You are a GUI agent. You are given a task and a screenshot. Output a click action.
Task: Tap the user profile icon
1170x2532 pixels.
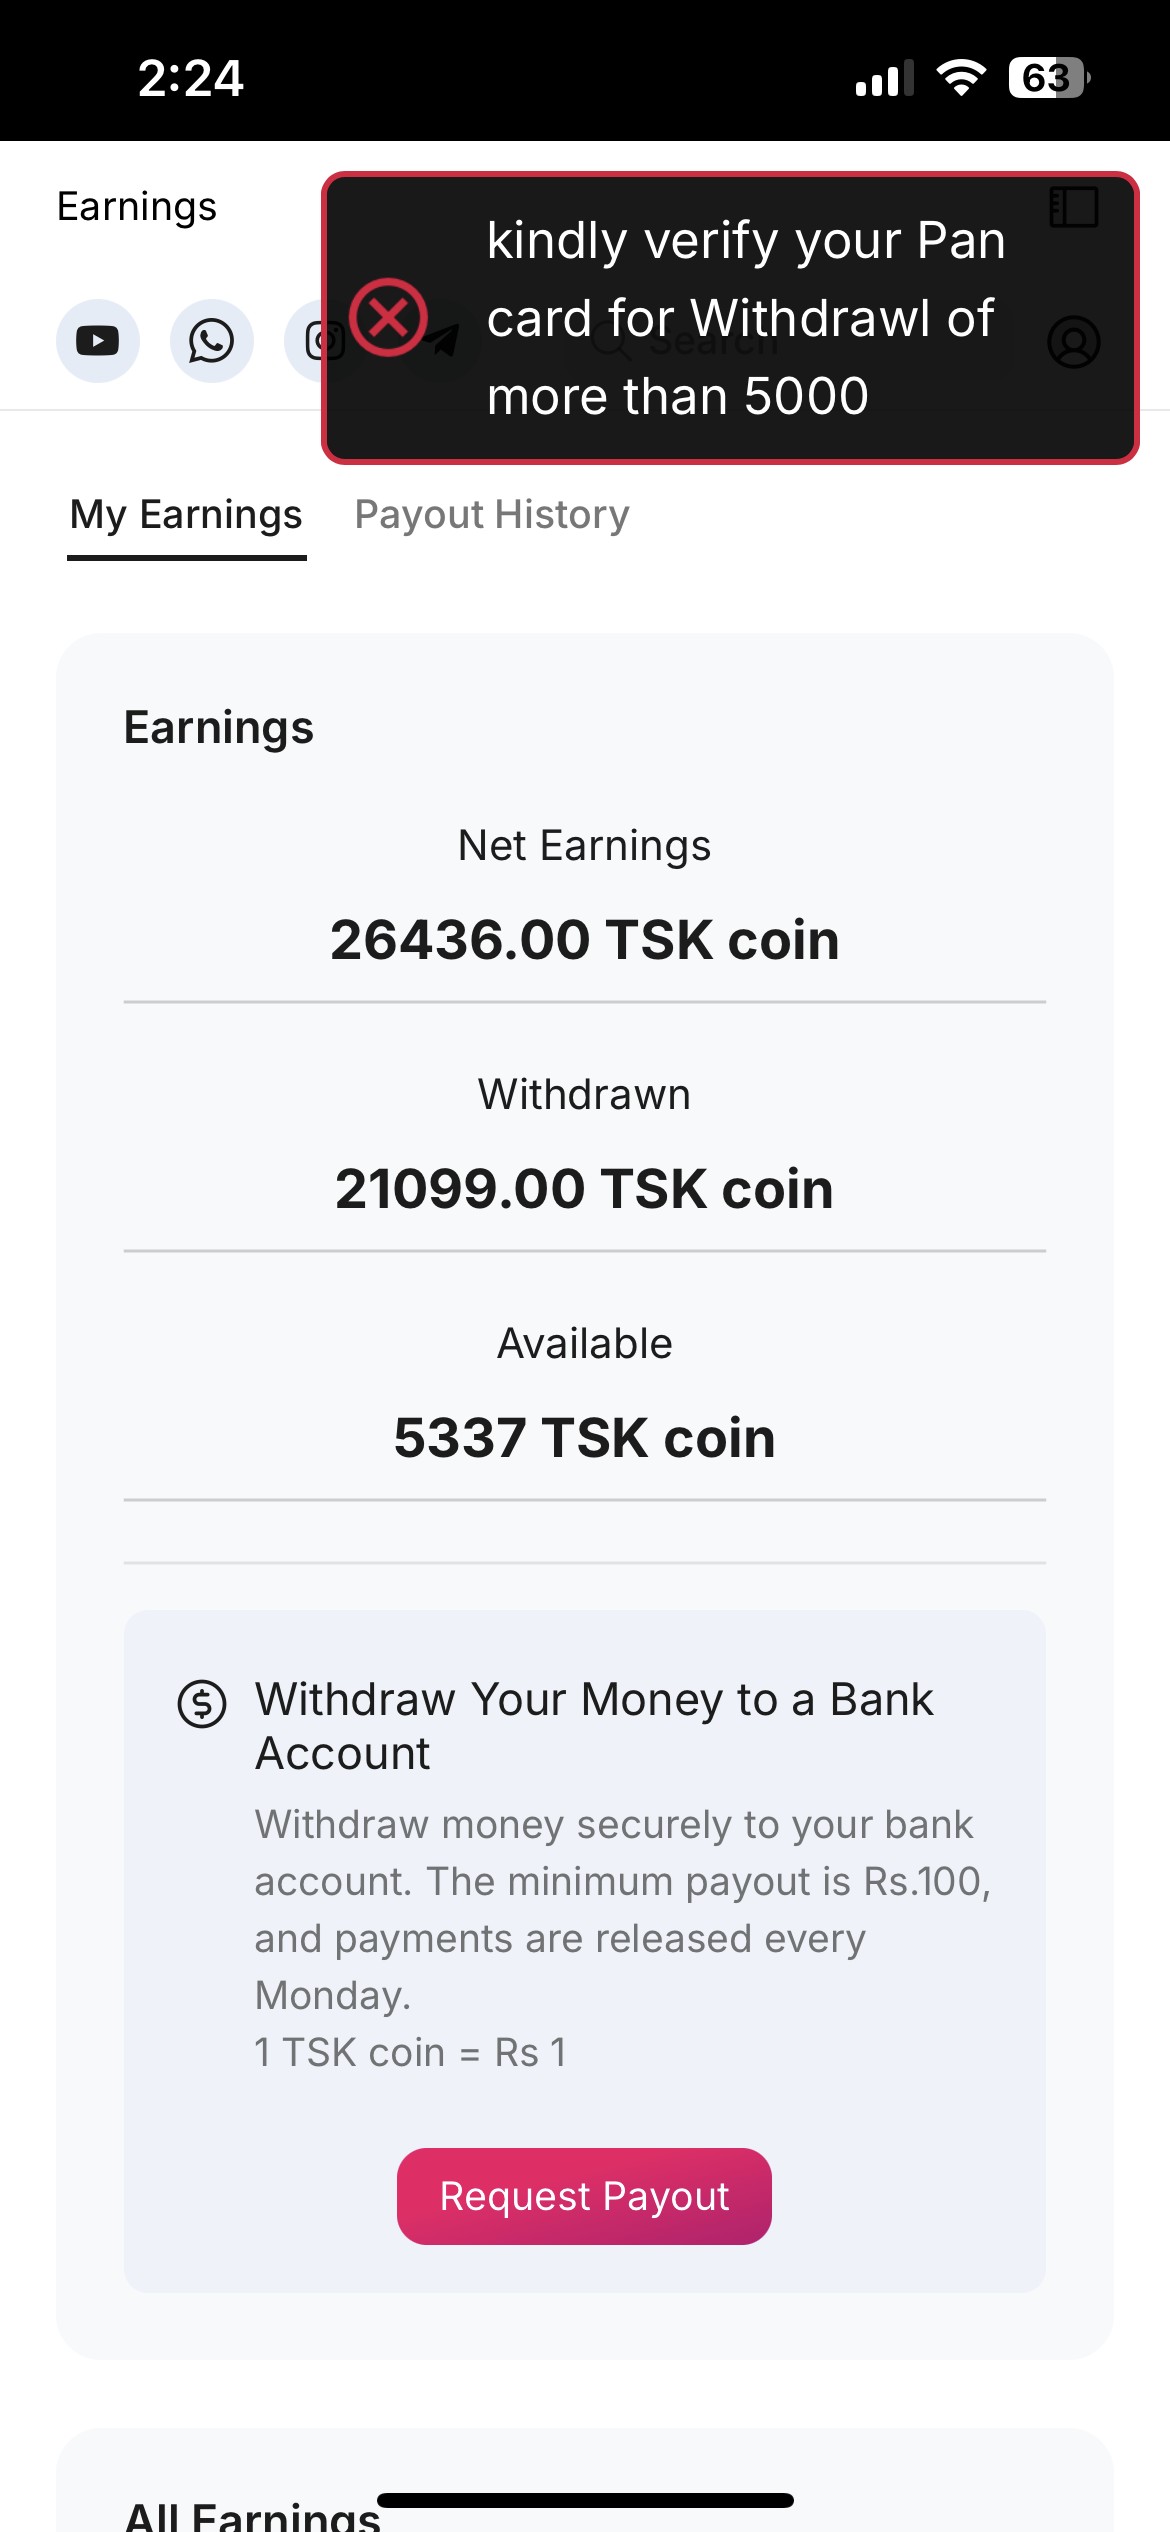[1073, 342]
